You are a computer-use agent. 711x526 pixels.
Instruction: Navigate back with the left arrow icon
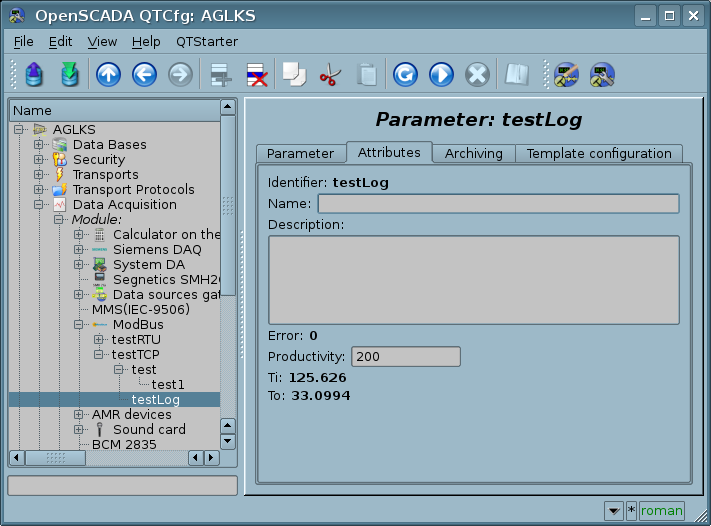click(144, 75)
